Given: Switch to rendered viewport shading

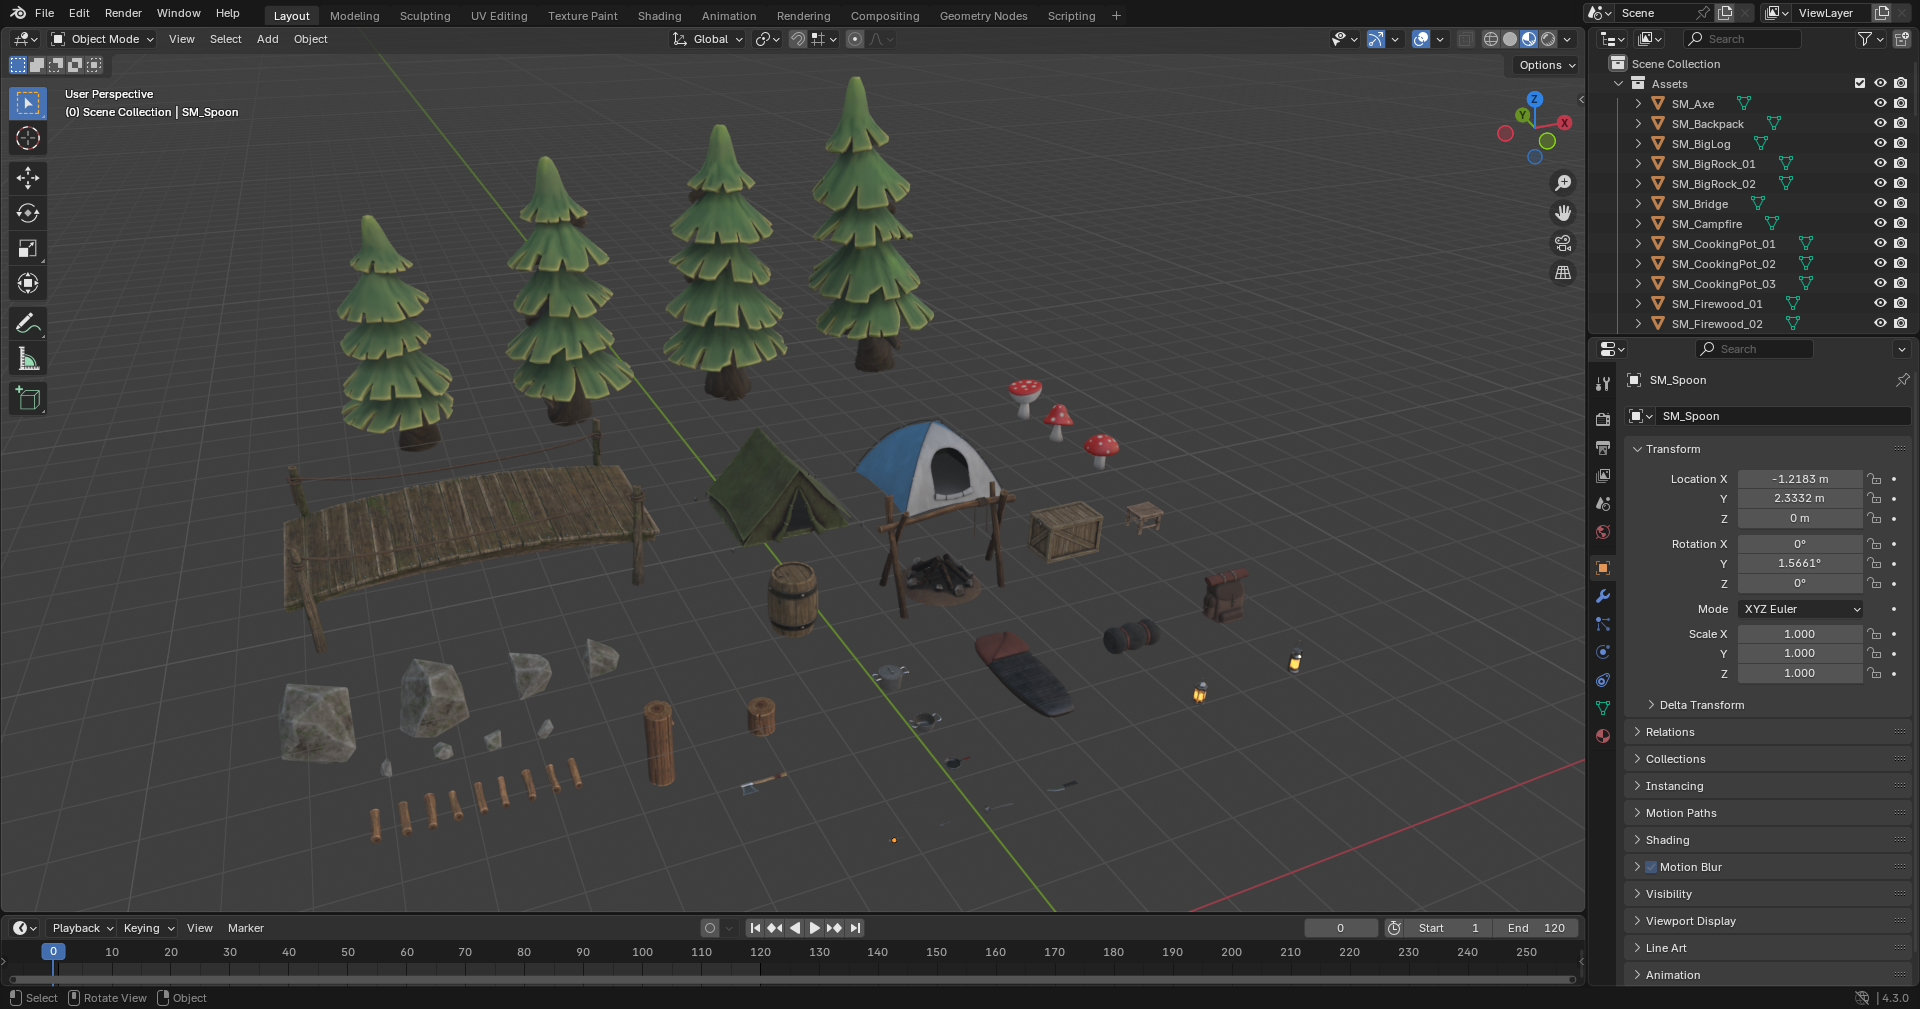Looking at the screenshot, I should click(x=1548, y=39).
